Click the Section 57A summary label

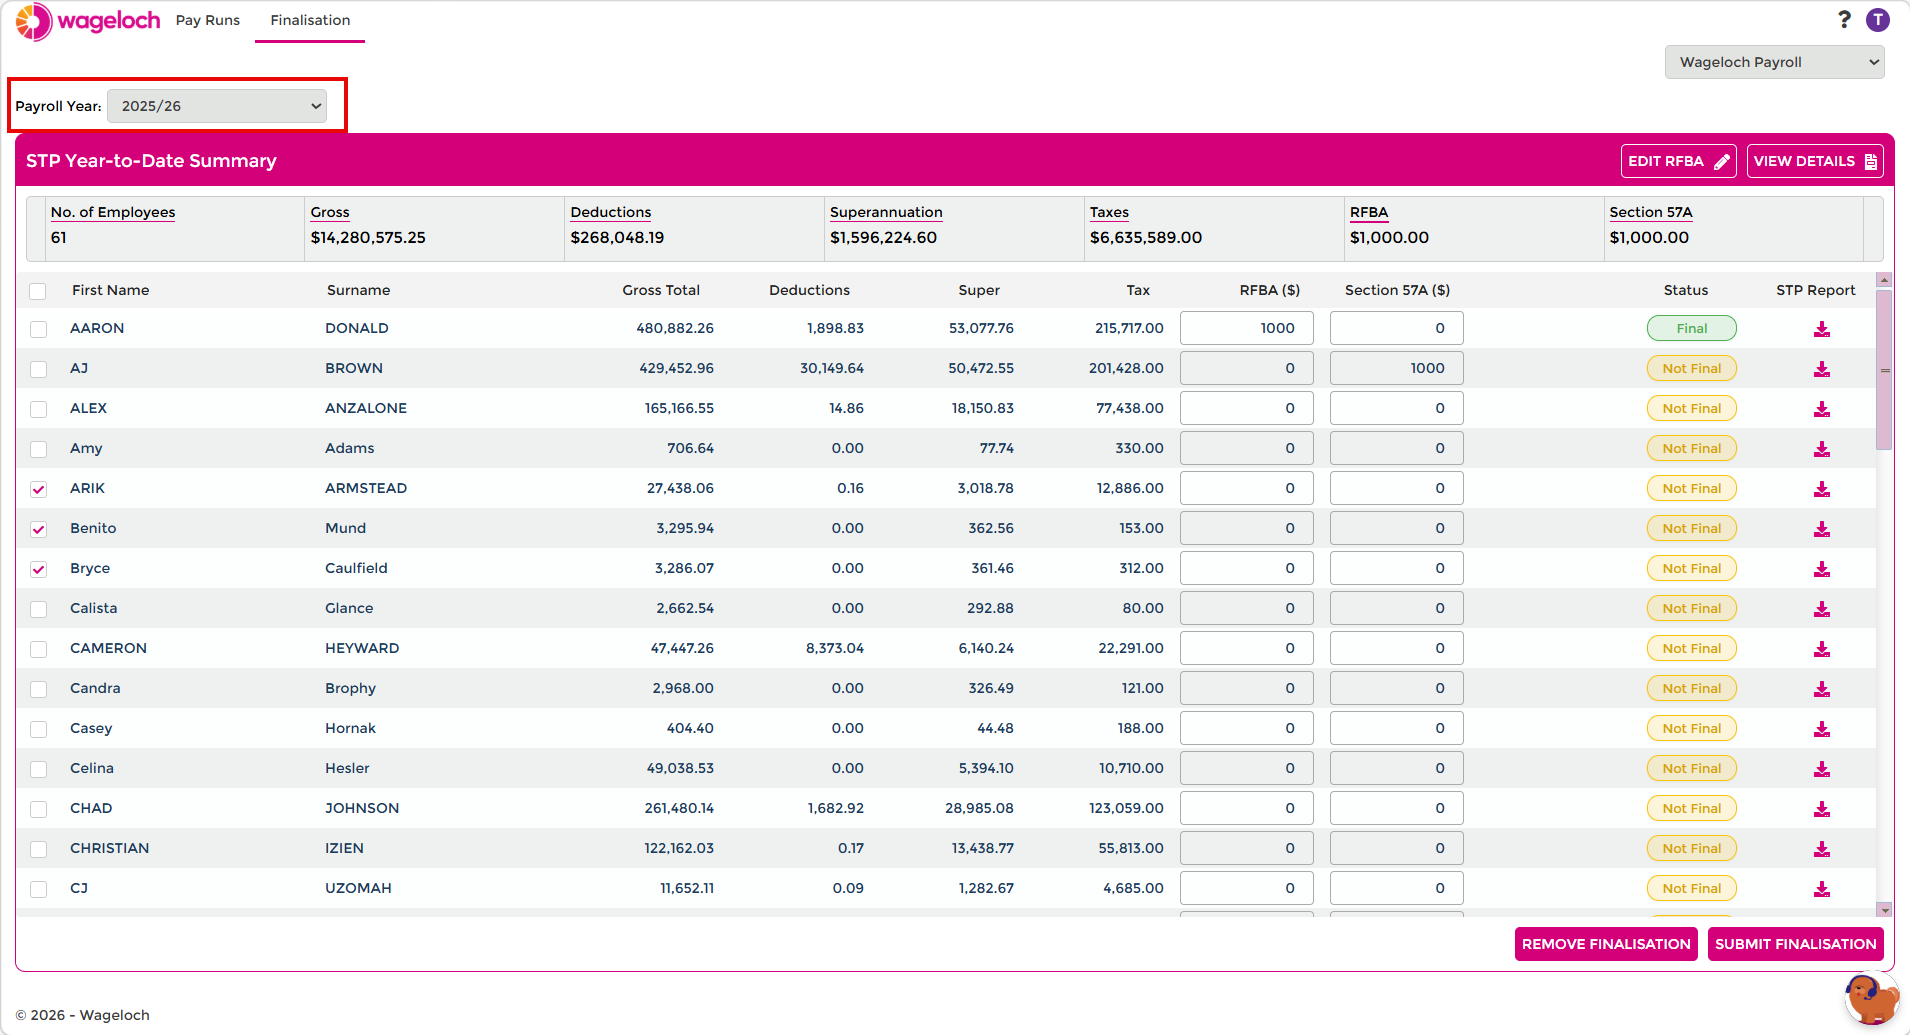pos(1651,212)
